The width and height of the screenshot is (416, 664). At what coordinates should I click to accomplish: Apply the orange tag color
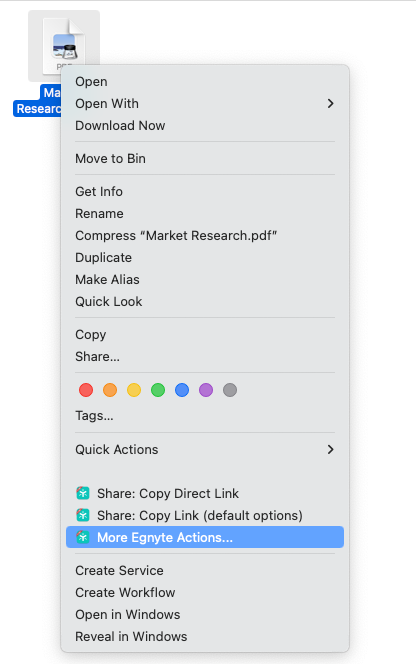point(110,390)
